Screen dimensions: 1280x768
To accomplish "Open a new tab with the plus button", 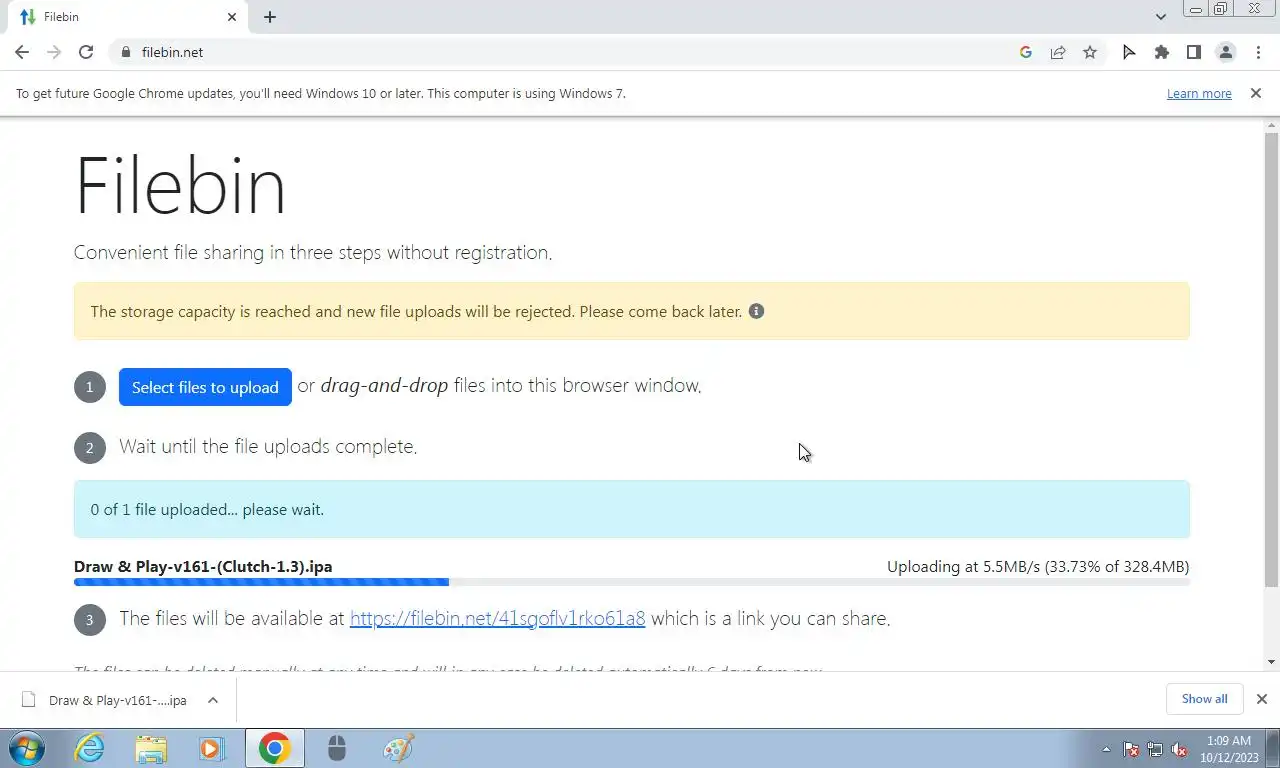I will (x=270, y=17).
